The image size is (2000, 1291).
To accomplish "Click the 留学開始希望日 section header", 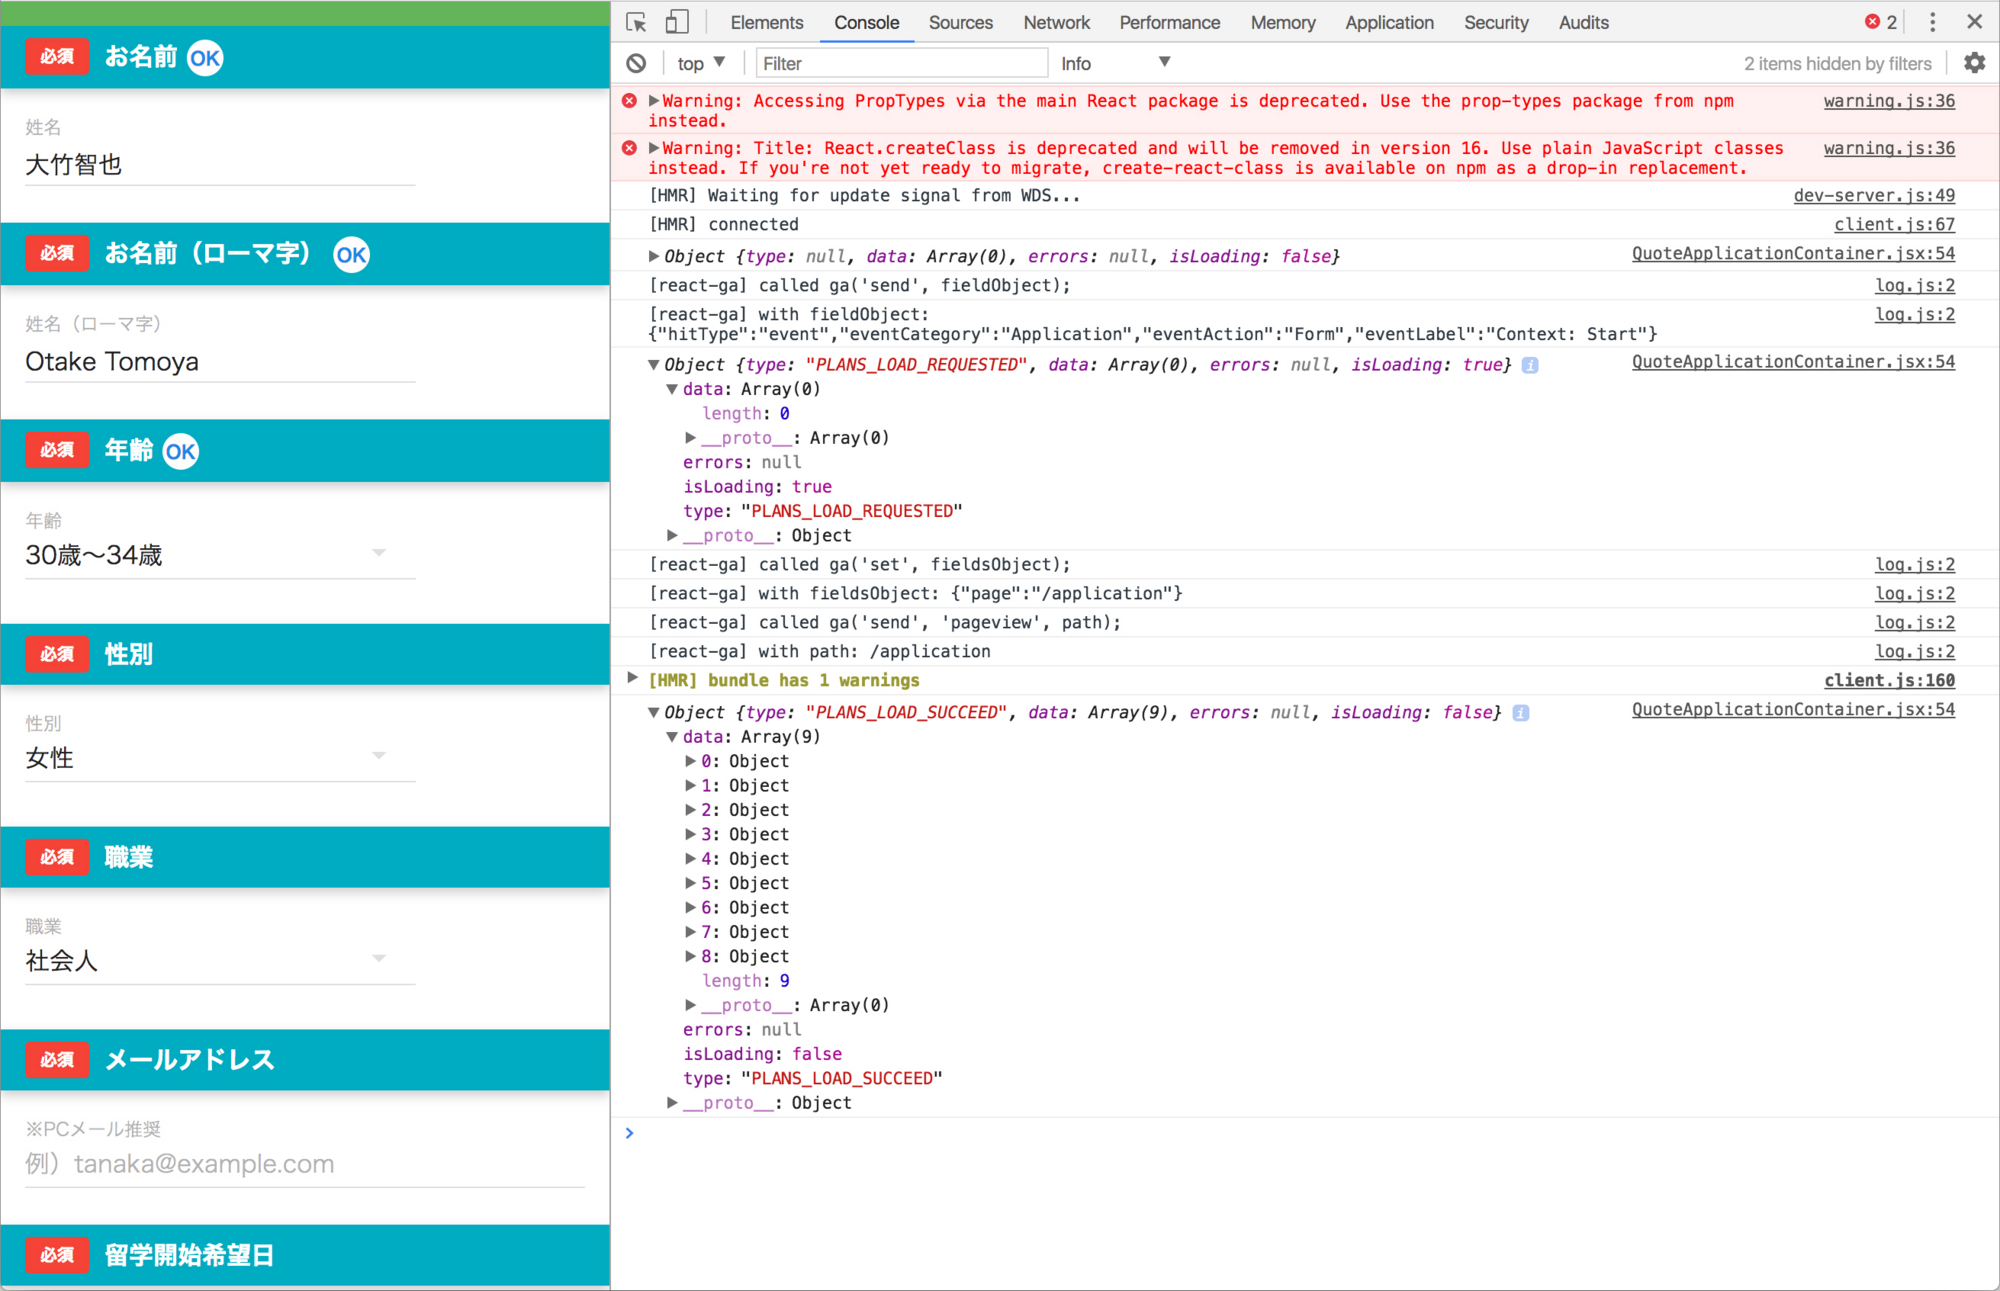I will (x=305, y=1255).
